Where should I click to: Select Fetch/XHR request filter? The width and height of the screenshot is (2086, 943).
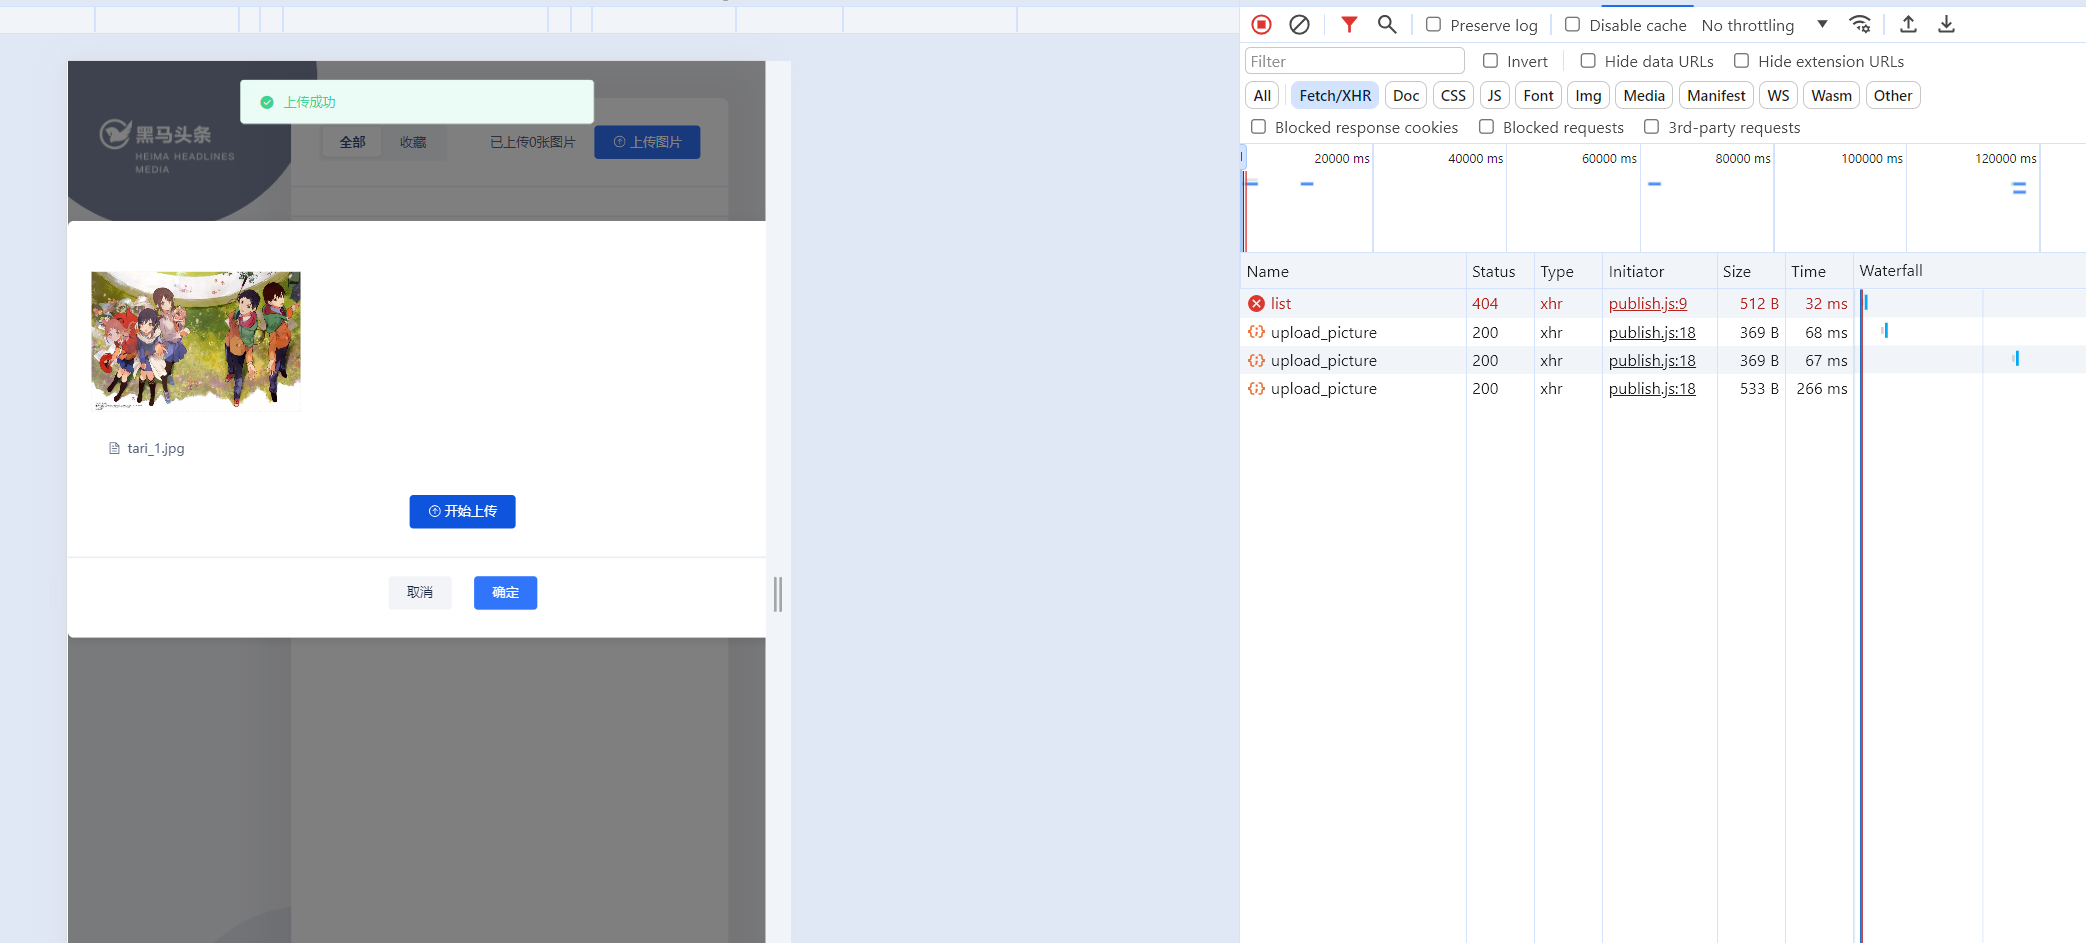coord(1335,96)
